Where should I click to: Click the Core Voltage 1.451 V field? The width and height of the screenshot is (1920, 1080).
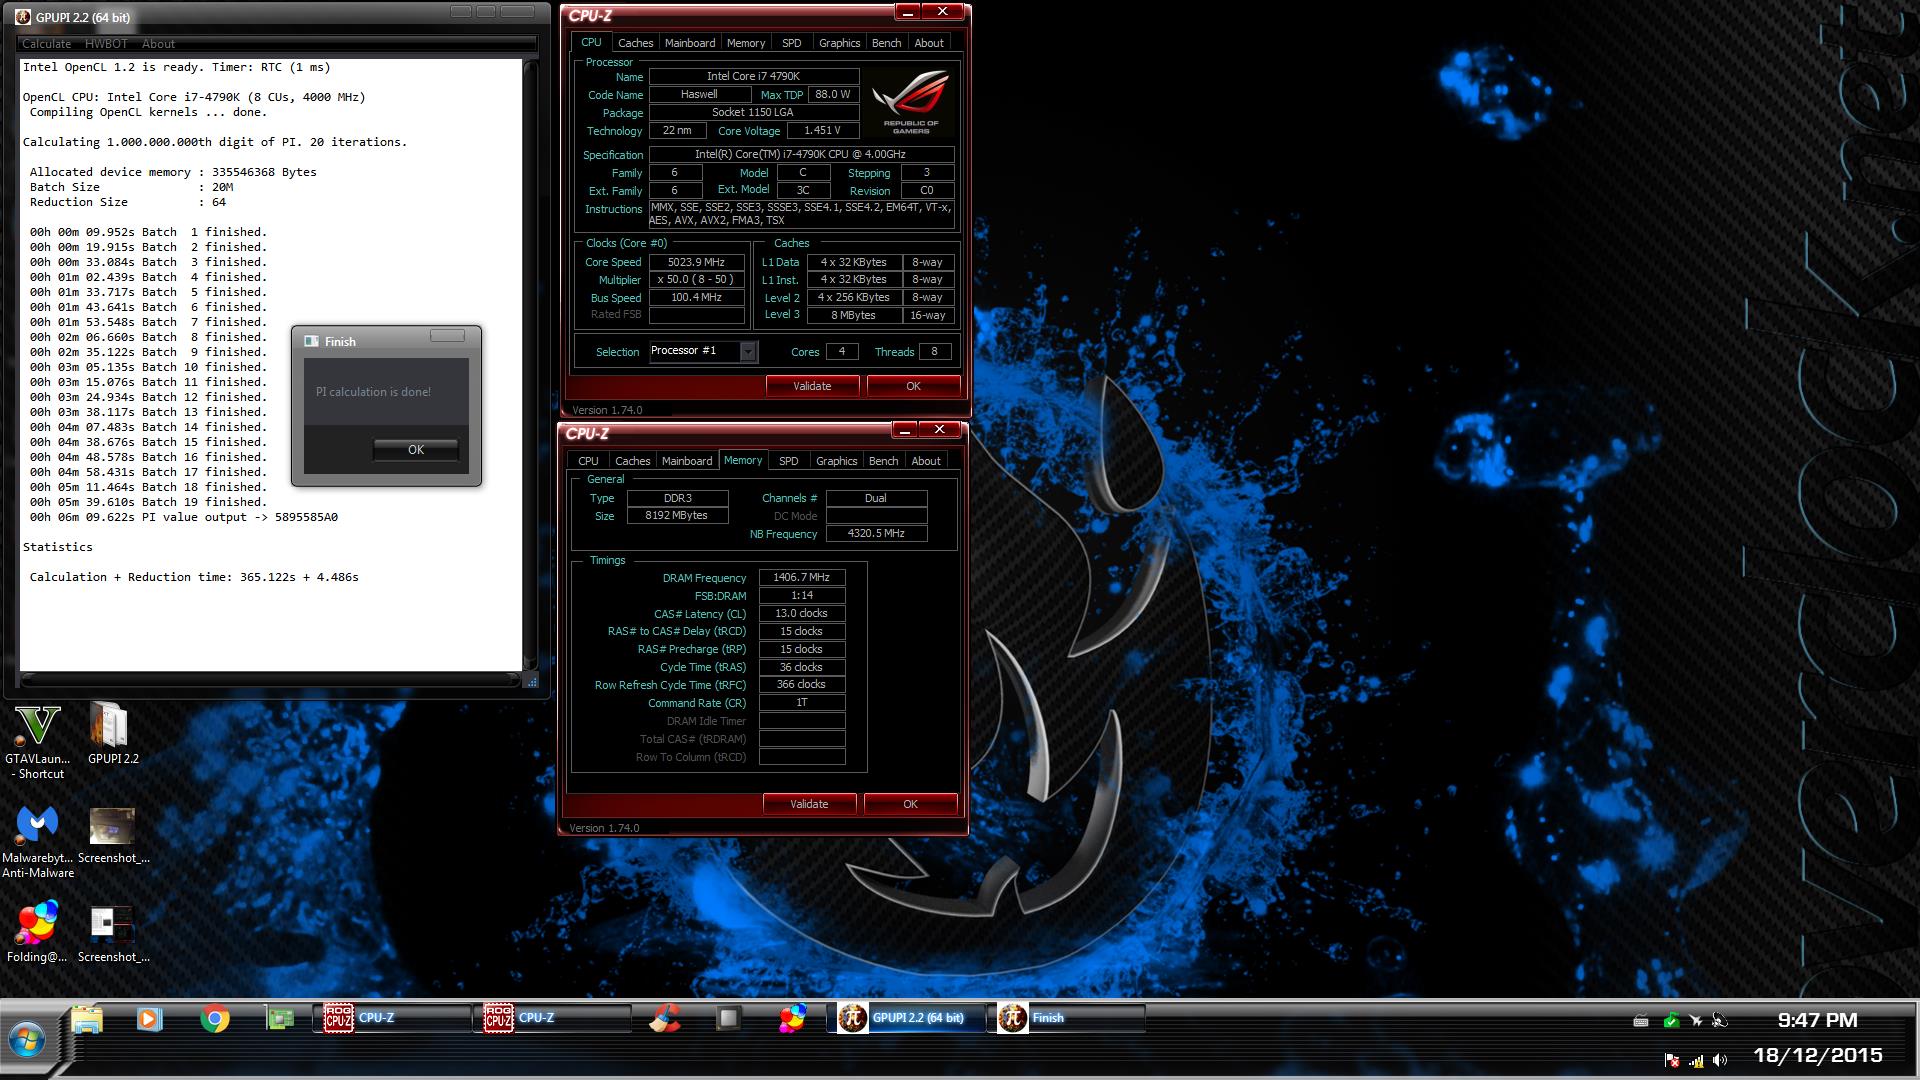[x=822, y=131]
